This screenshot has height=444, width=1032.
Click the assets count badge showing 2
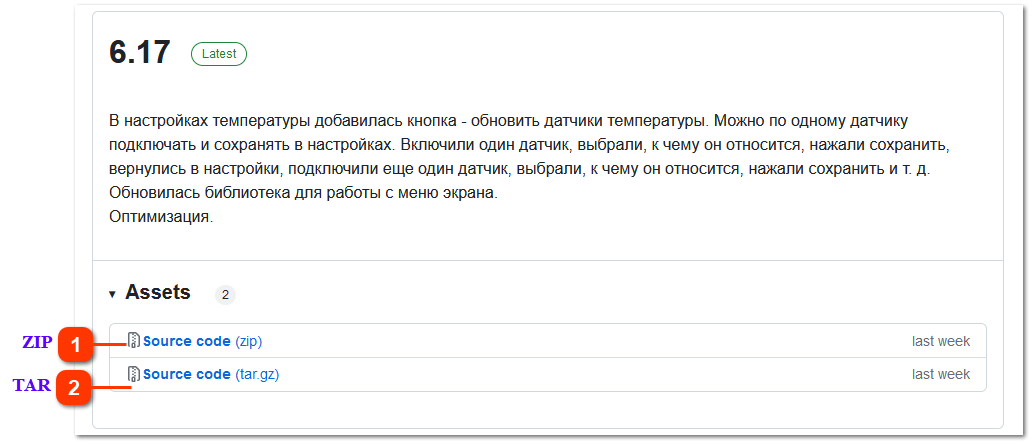coord(225,295)
